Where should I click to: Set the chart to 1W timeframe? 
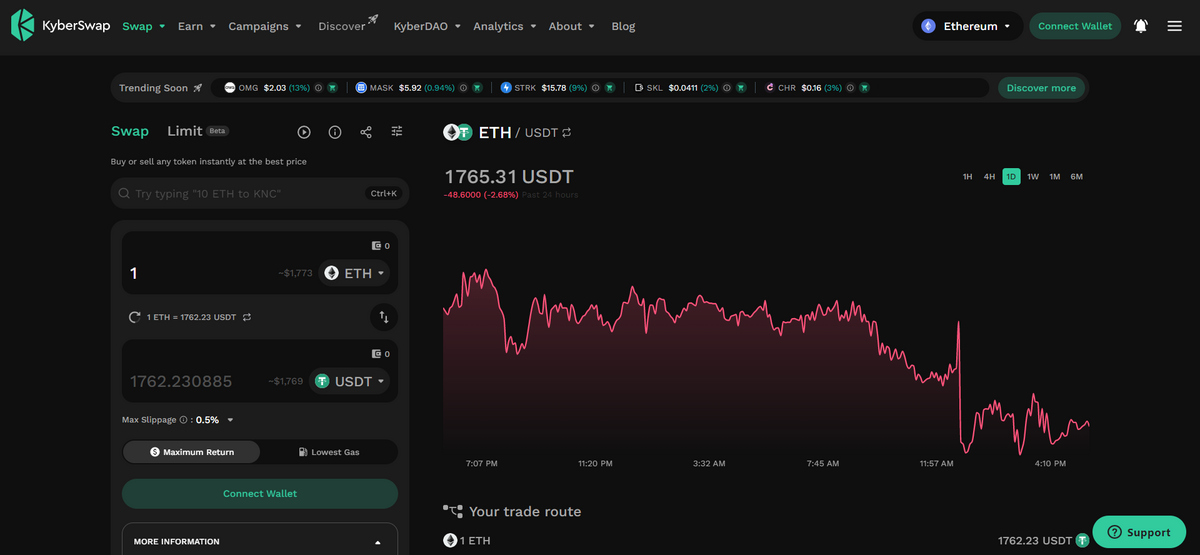point(1033,176)
